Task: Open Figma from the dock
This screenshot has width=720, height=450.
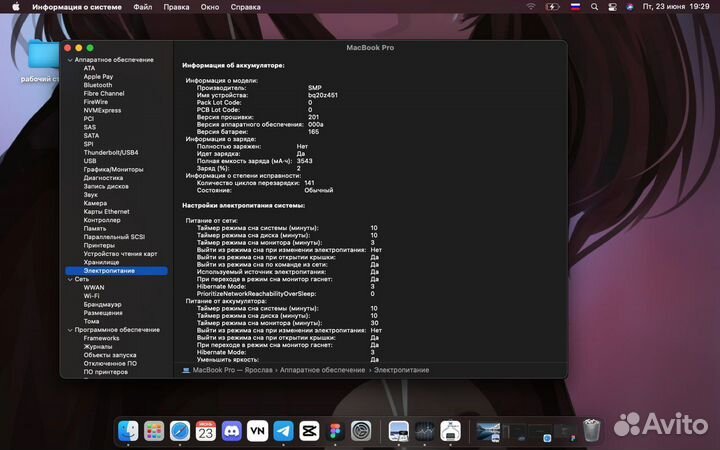Action: point(336,431)
